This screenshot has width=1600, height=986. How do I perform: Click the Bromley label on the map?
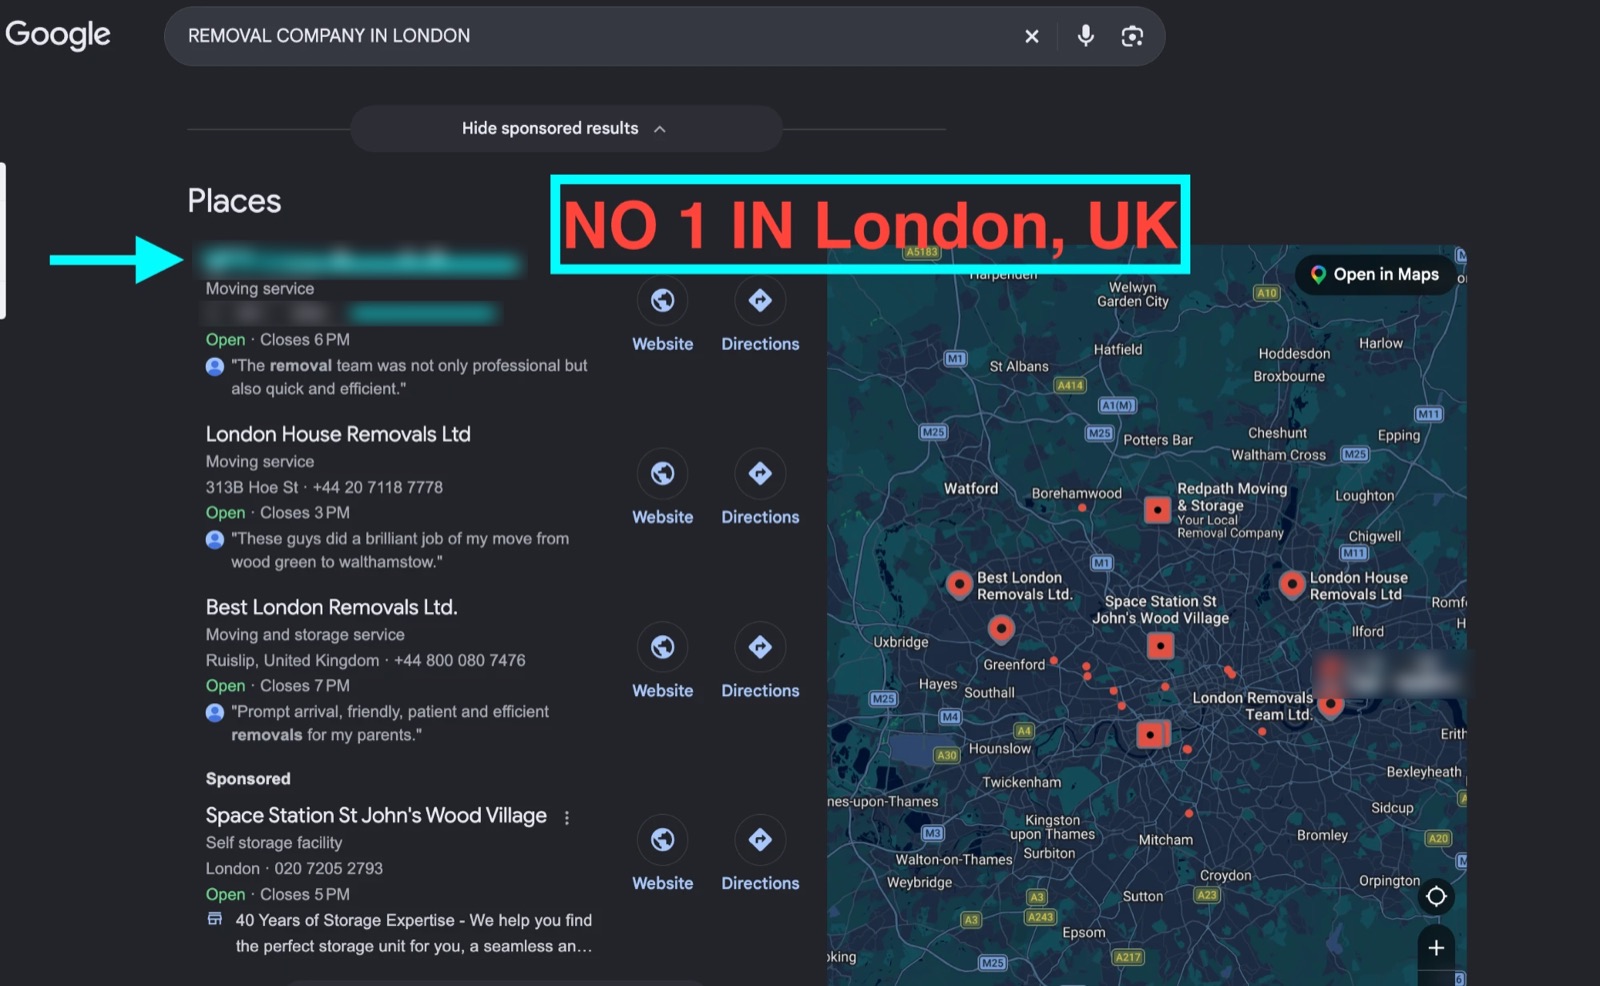tap(1322, 835)
